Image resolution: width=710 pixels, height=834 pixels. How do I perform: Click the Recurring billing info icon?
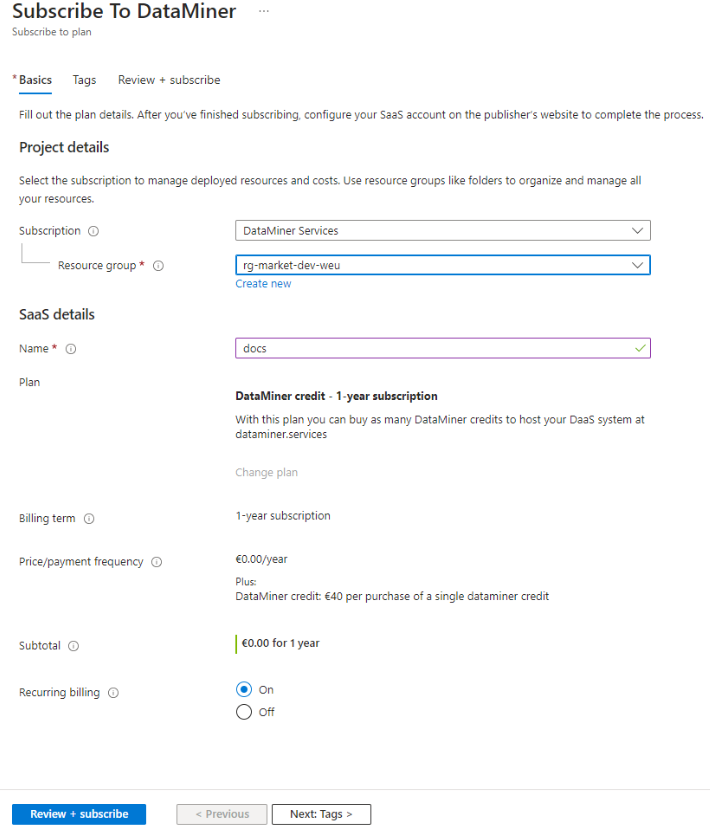[x=113, y=693]
